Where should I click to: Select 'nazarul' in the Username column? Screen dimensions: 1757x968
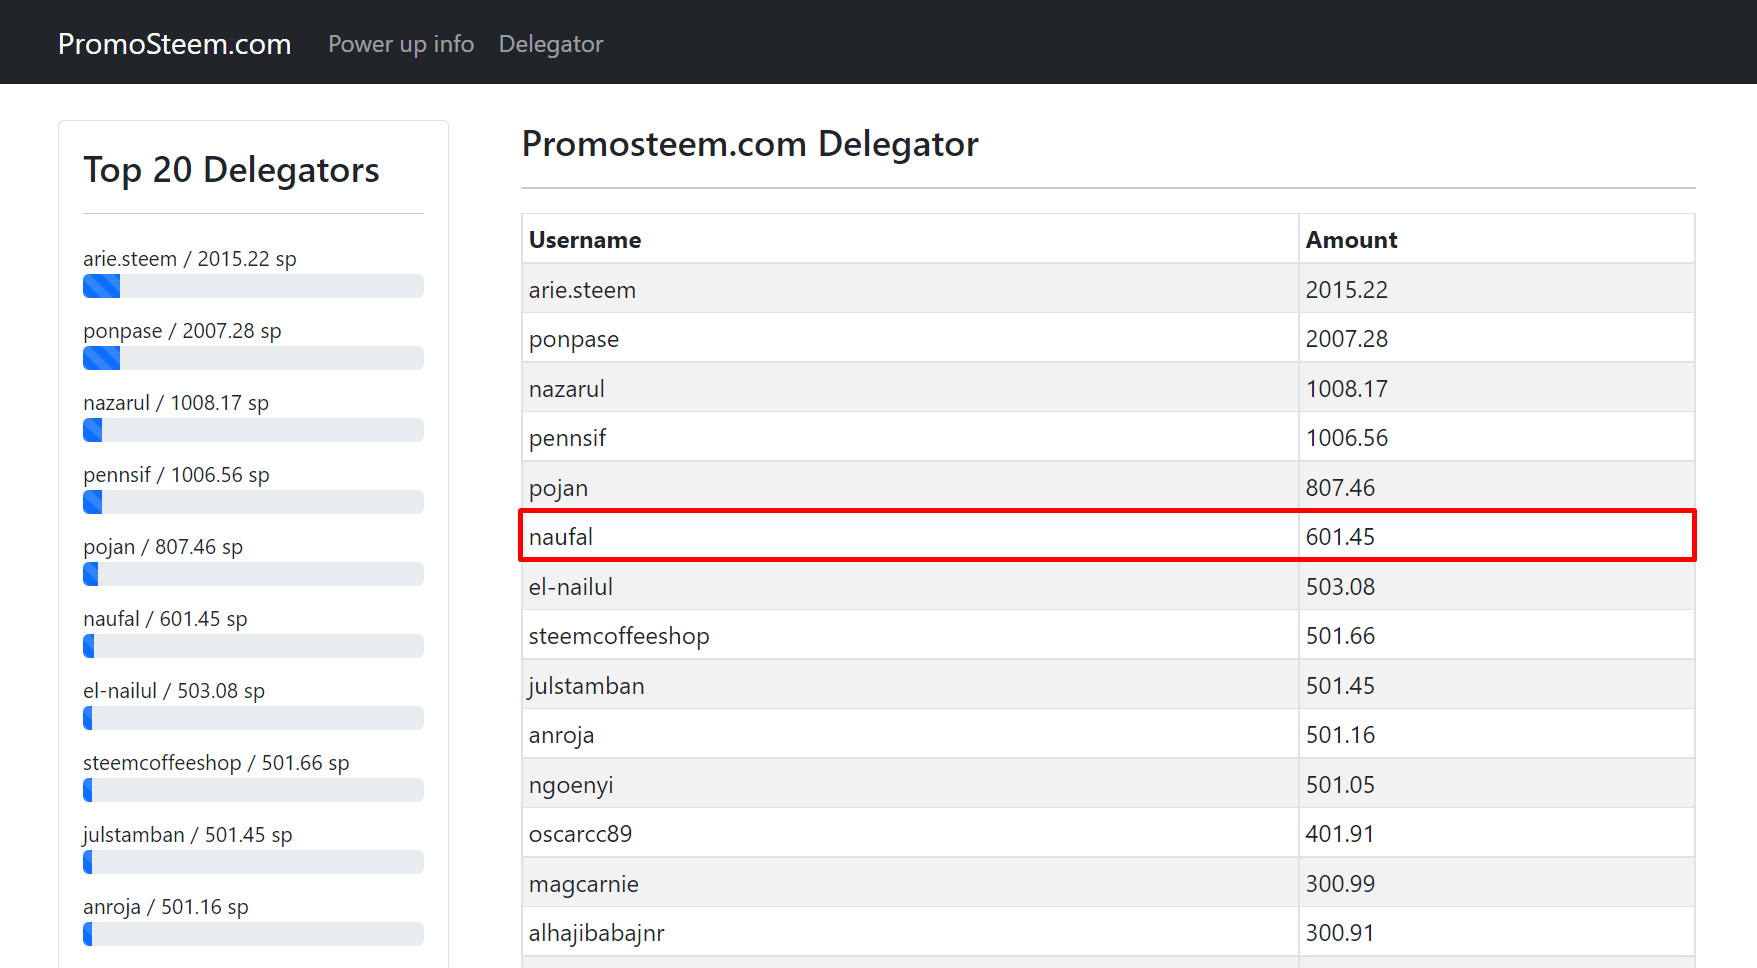coord(910,388)
